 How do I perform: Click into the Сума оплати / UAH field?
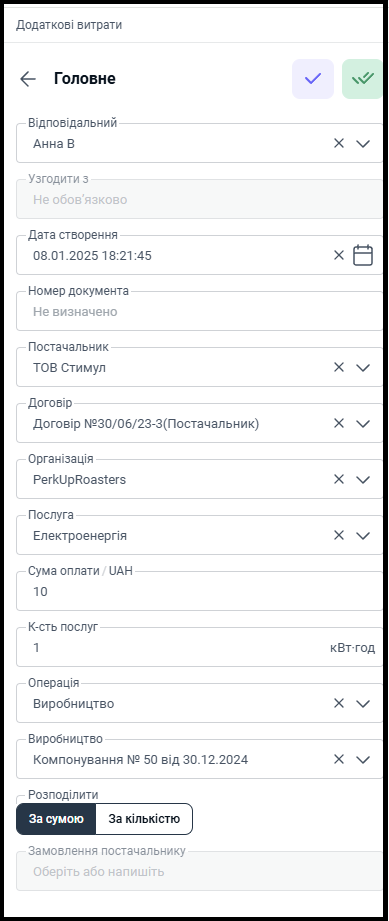point(199,591)
